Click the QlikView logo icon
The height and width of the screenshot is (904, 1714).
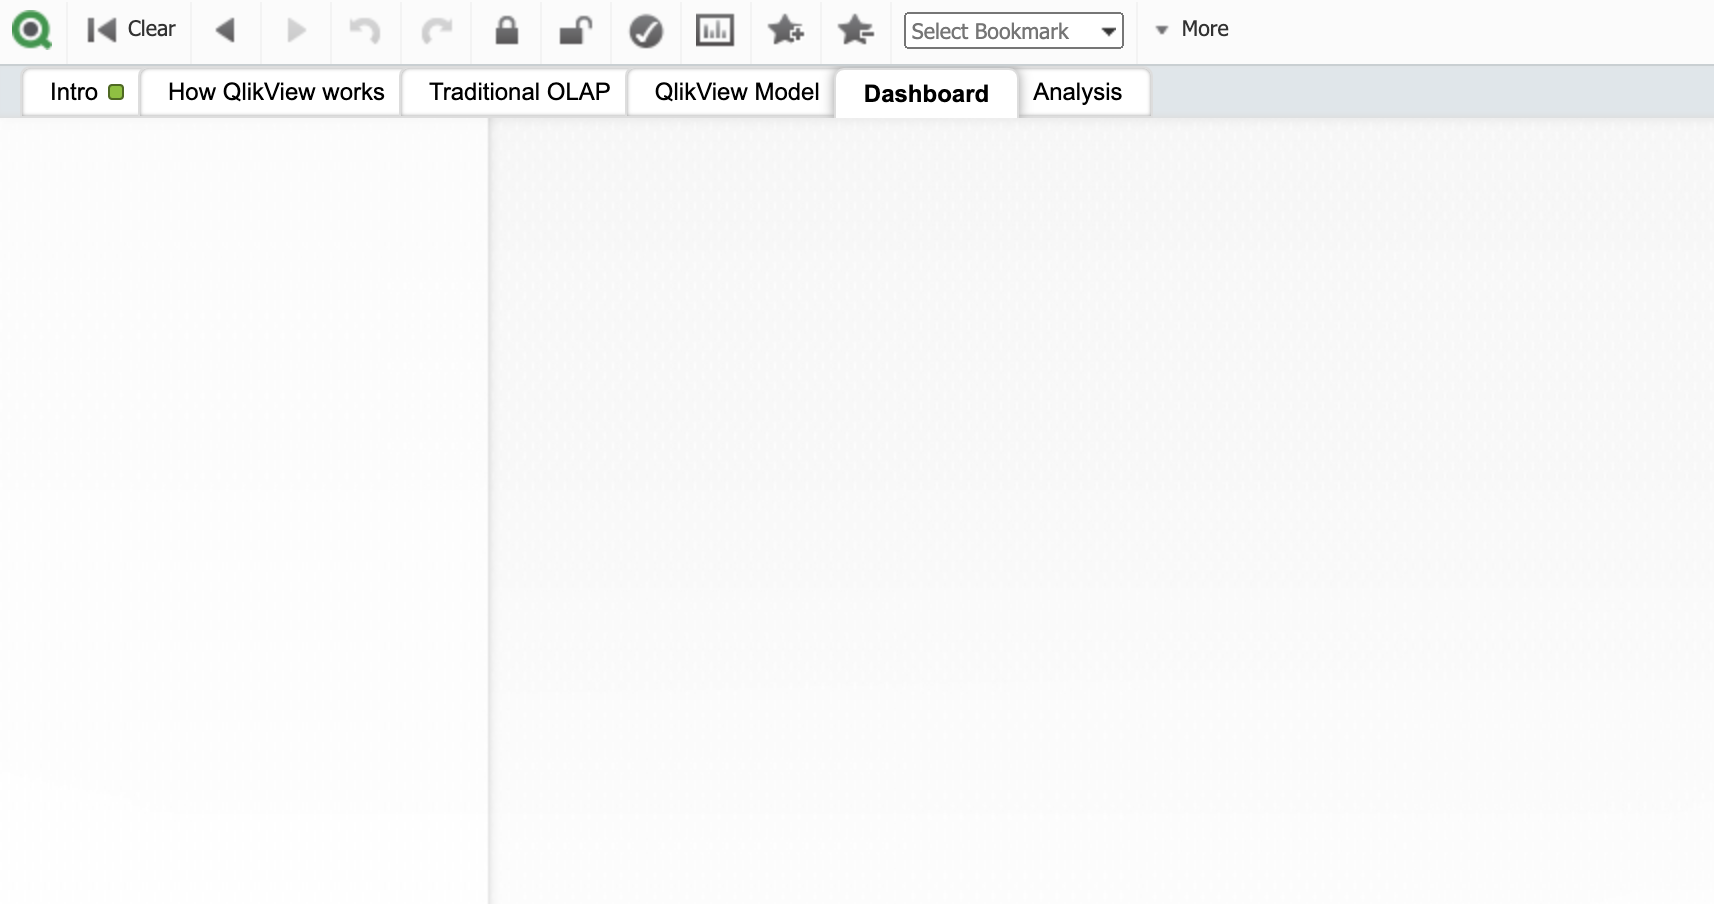pos(31,30)
